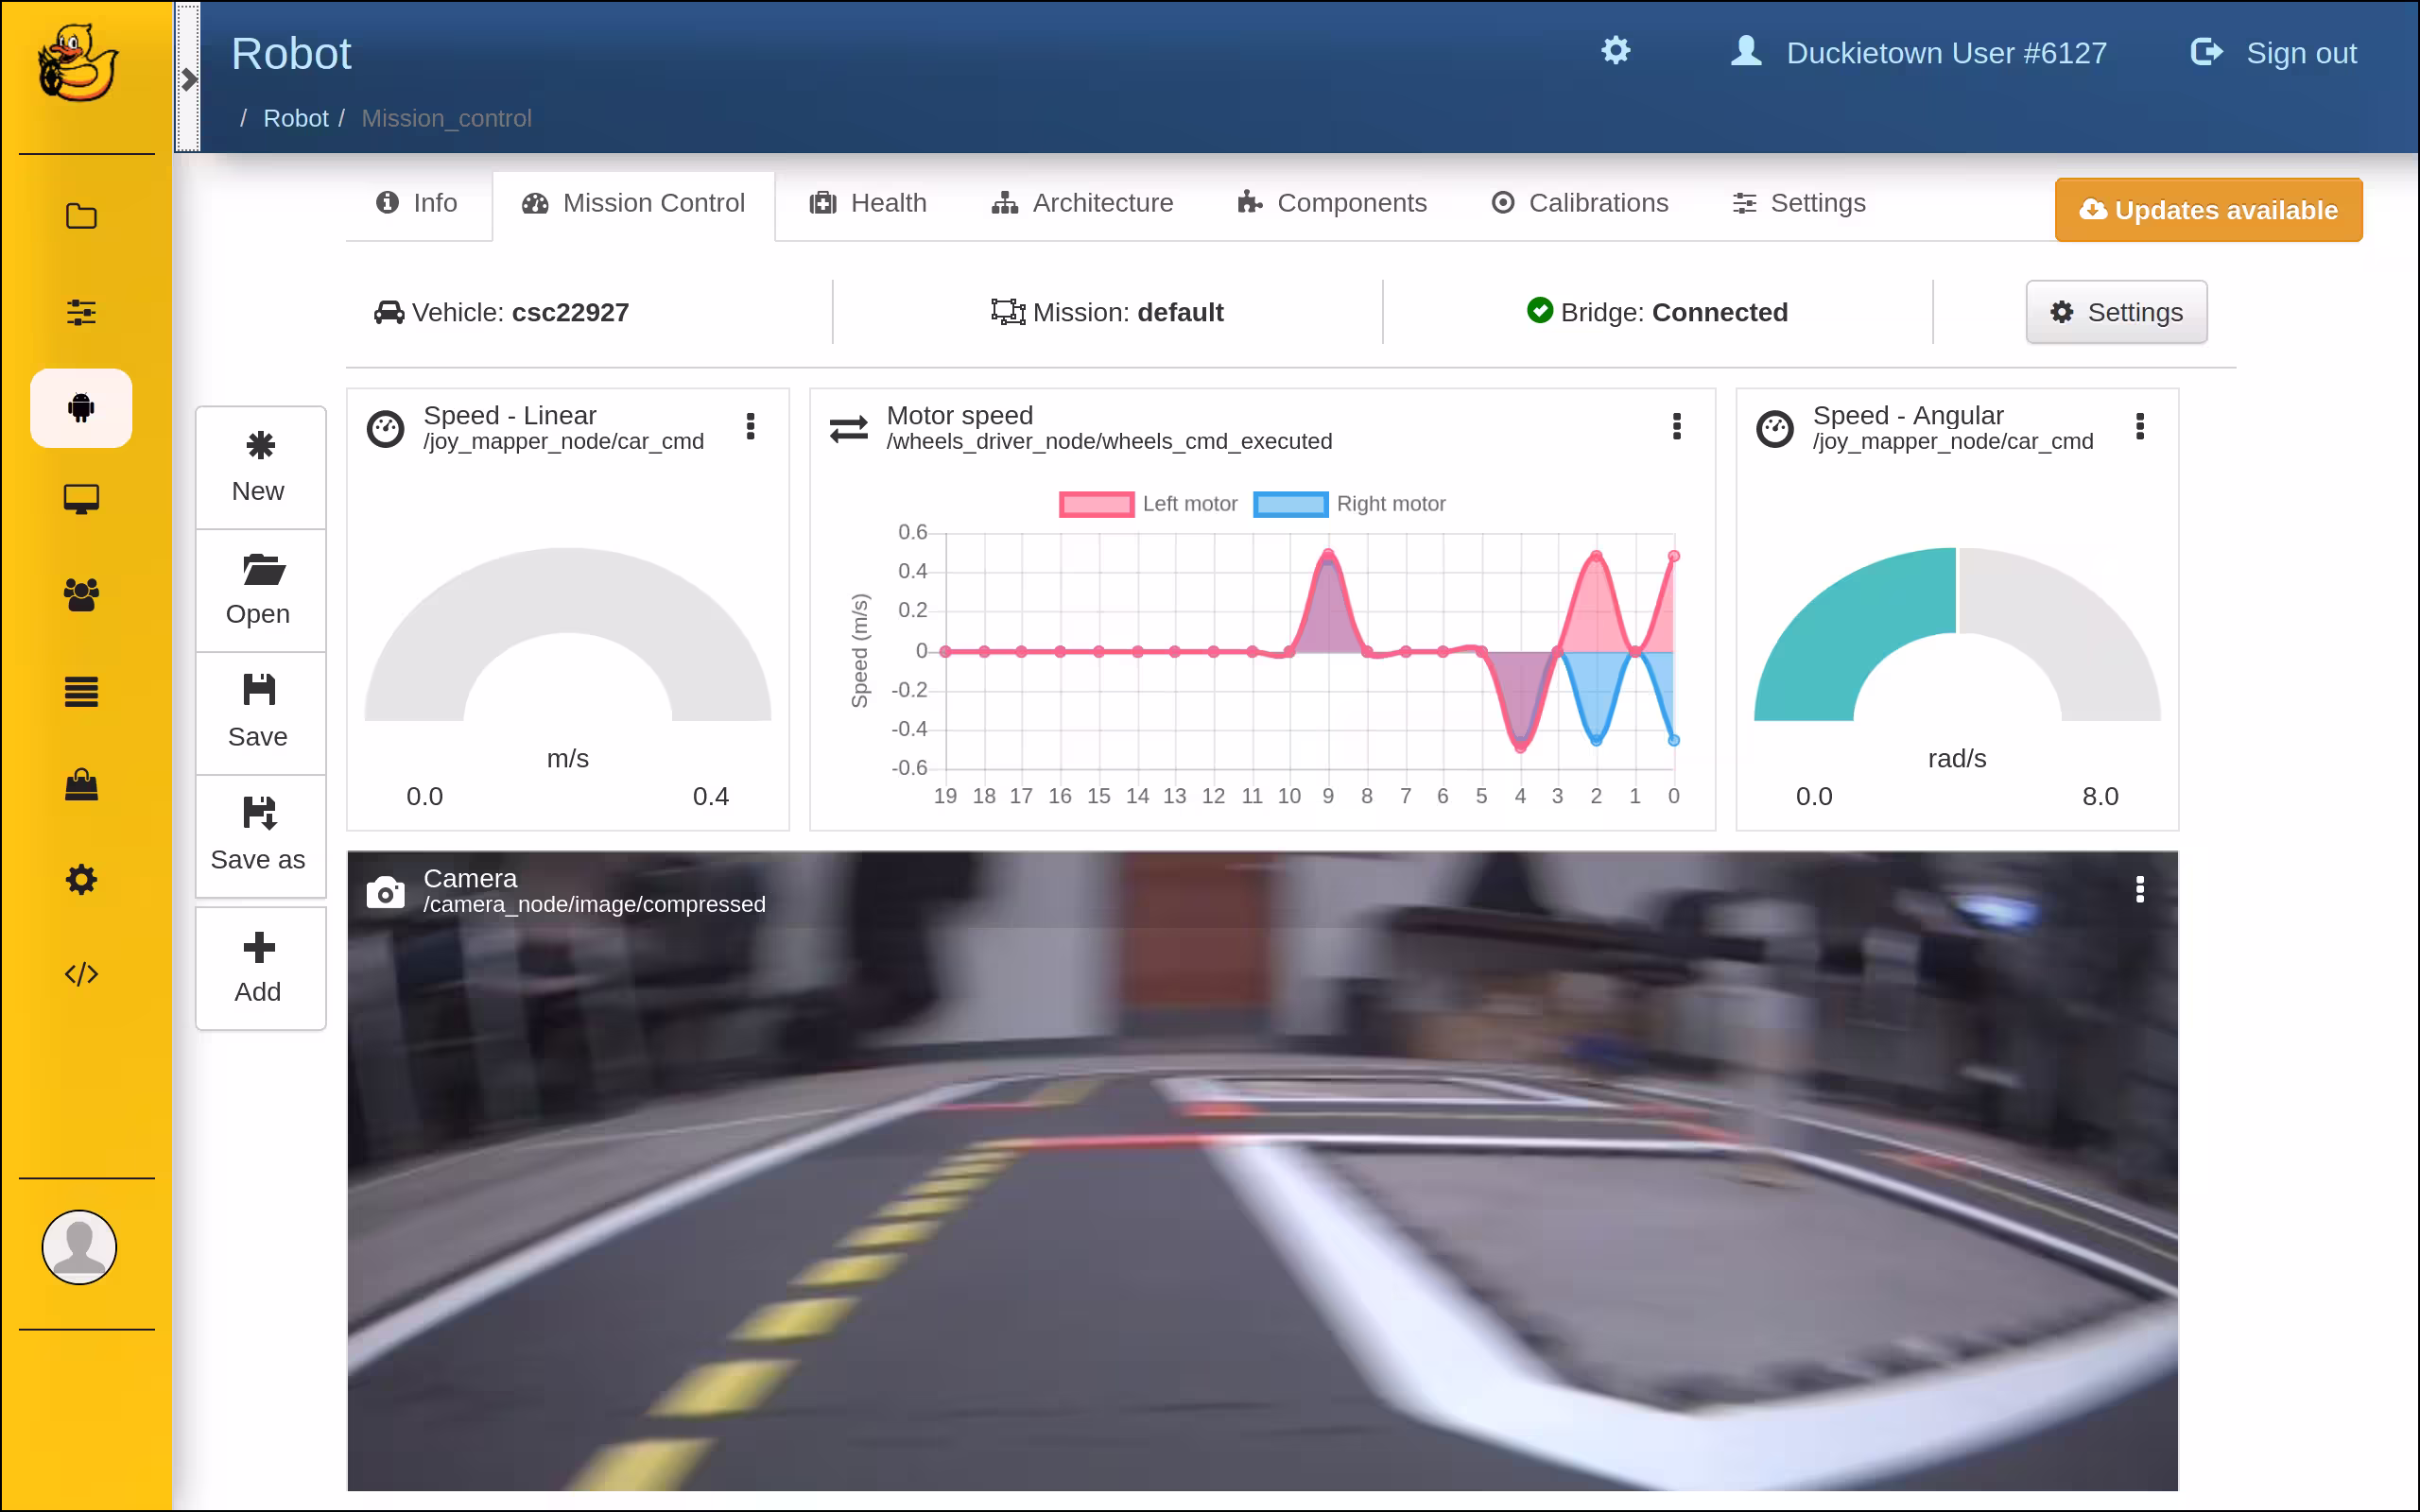Open the users group icon in sidebar
Screen dimensions: 2420x1512
pos(80,594)
